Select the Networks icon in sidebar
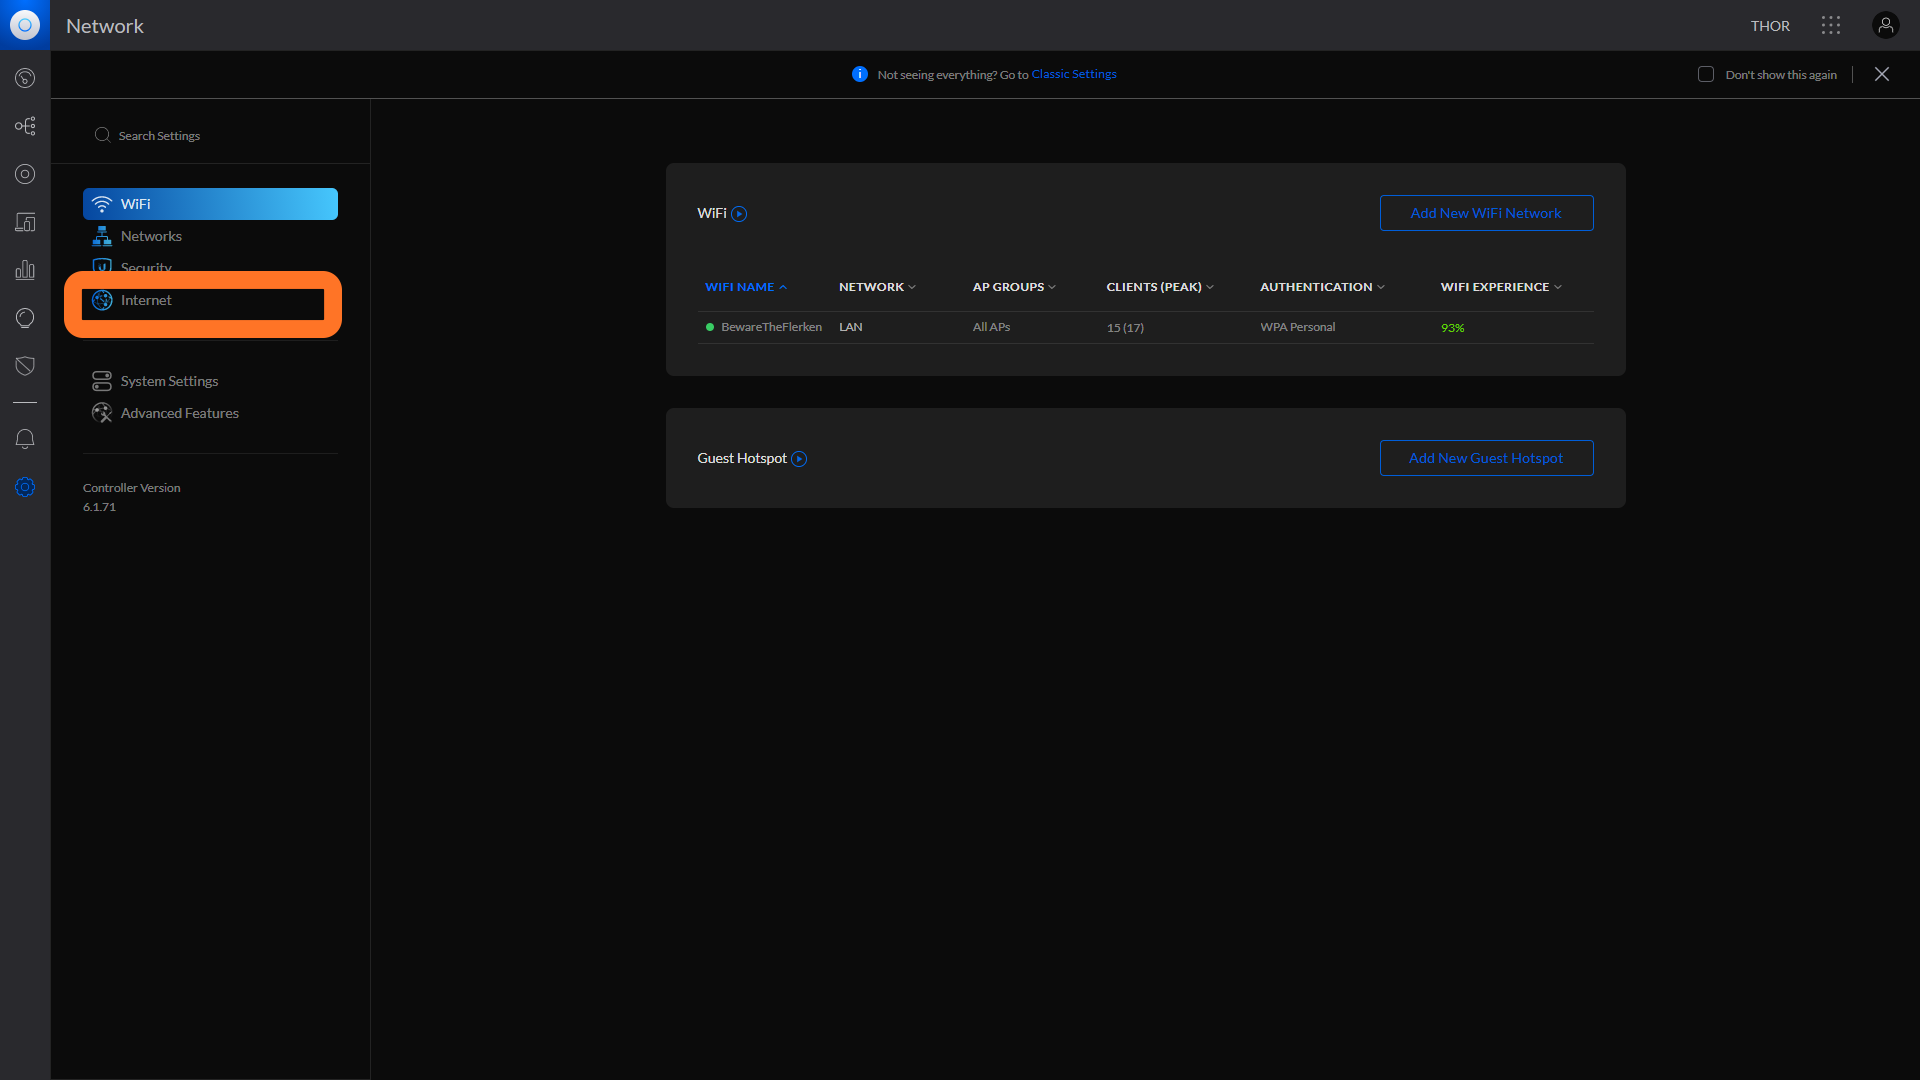Viewport: 1920px width, 1080px height. pyautogui.click(x=102, y=236)
